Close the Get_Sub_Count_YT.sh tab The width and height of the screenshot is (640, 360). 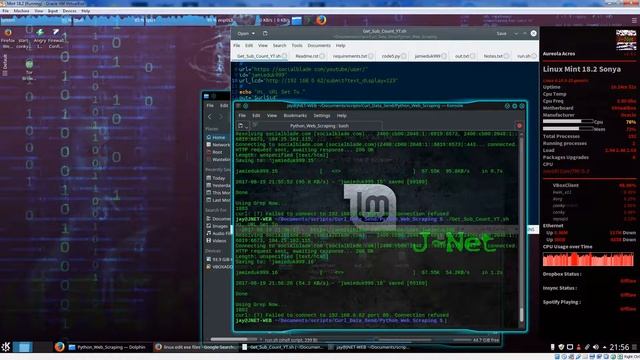pyautogui.click(x=284, y=56)
